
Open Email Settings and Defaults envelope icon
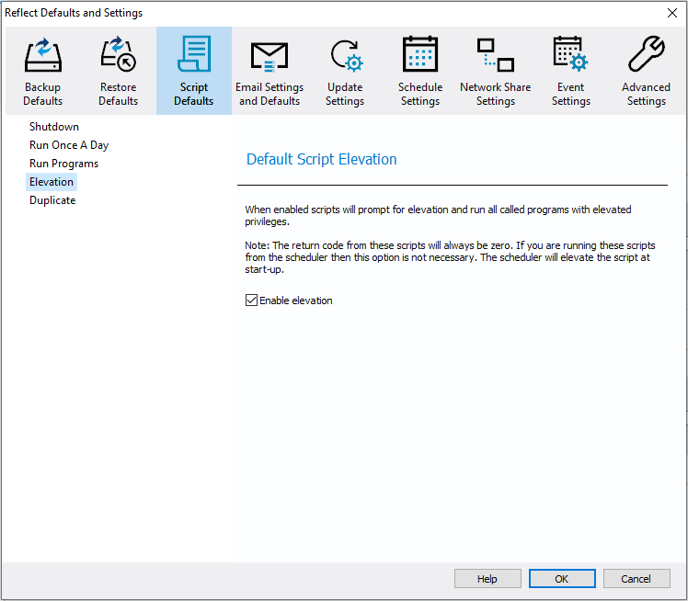pyautogui.click(x=269, y=55)
